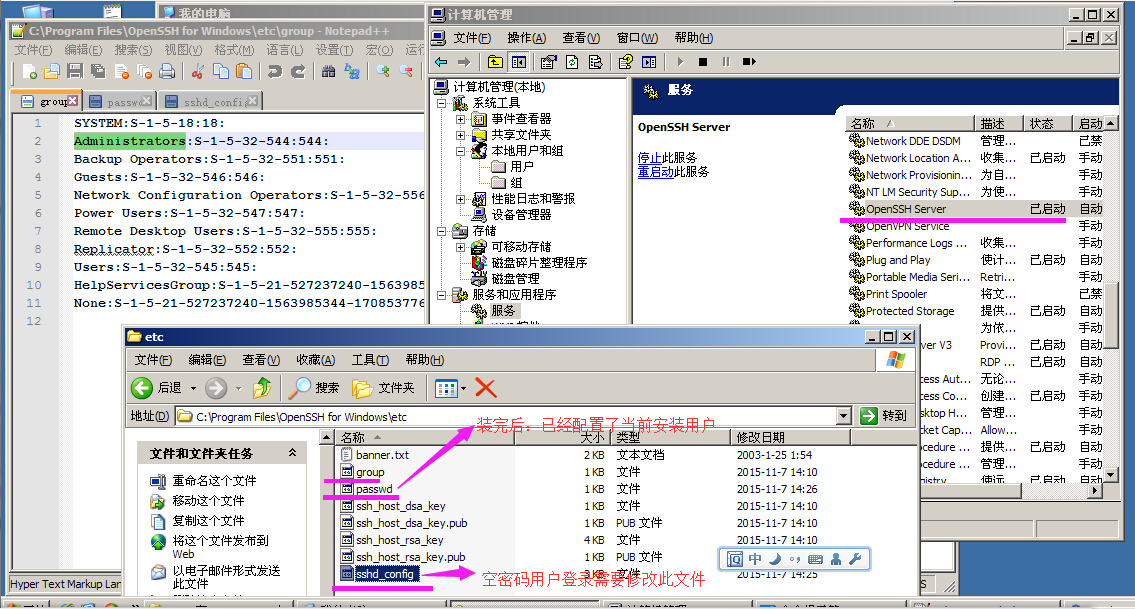Click 复制这个文件 task link
This screenshot has height=609, width=1135.
tap(208, 521)
